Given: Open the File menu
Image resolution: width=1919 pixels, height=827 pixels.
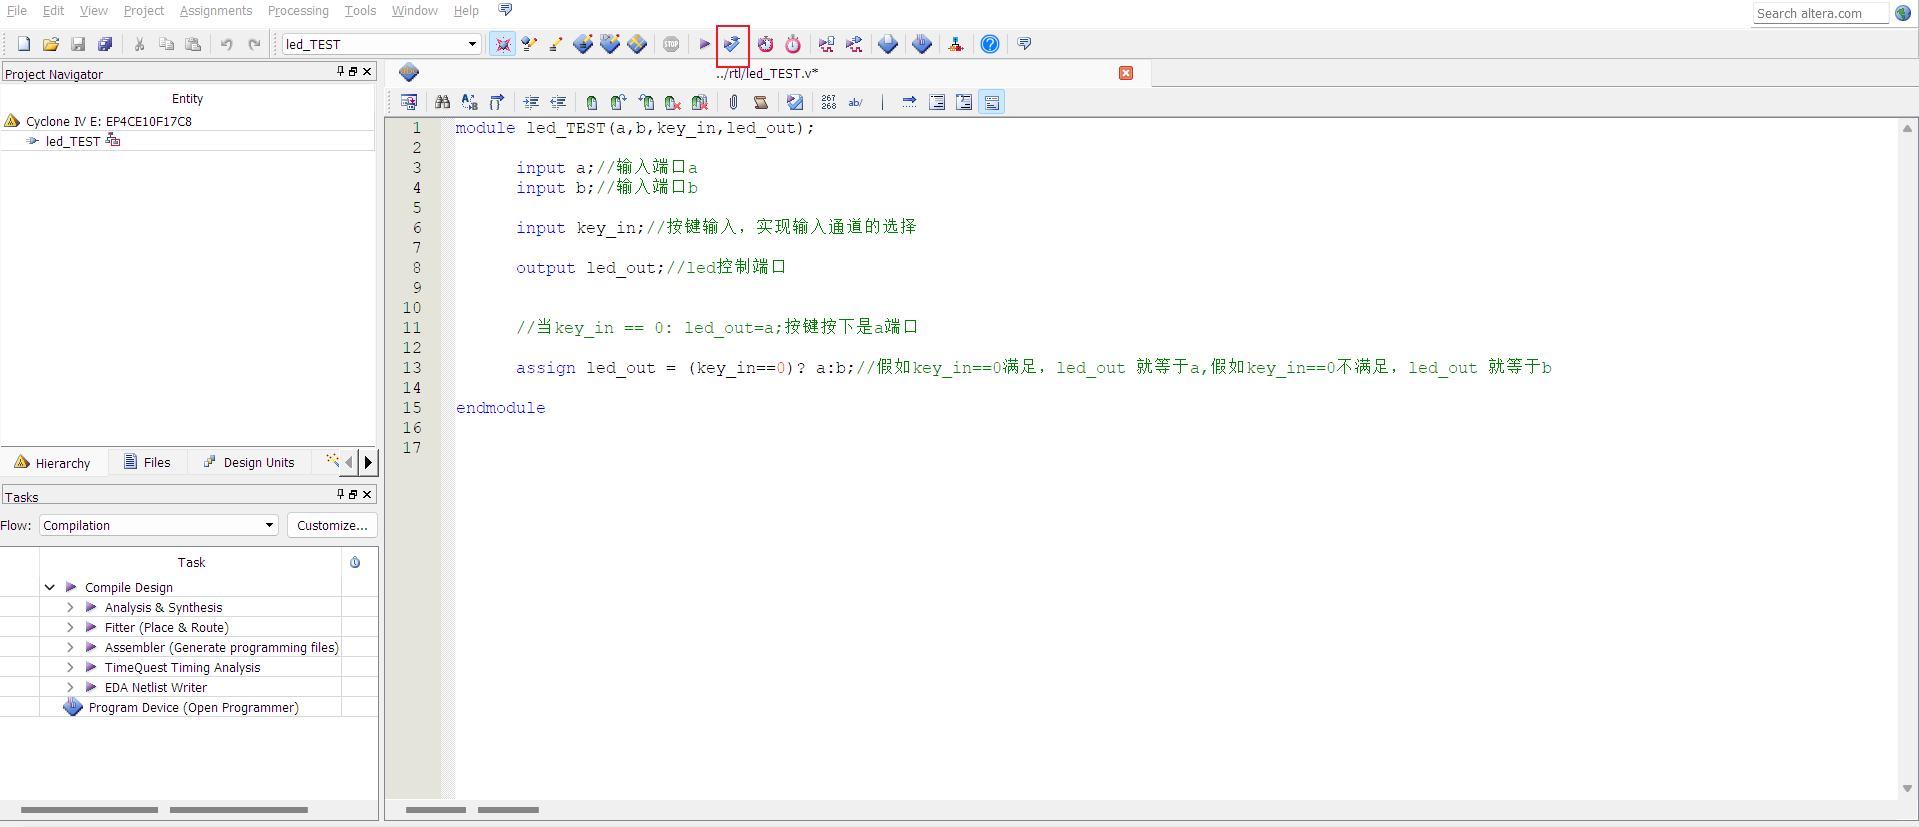Looking at the screenshot, I should [17, 11].
